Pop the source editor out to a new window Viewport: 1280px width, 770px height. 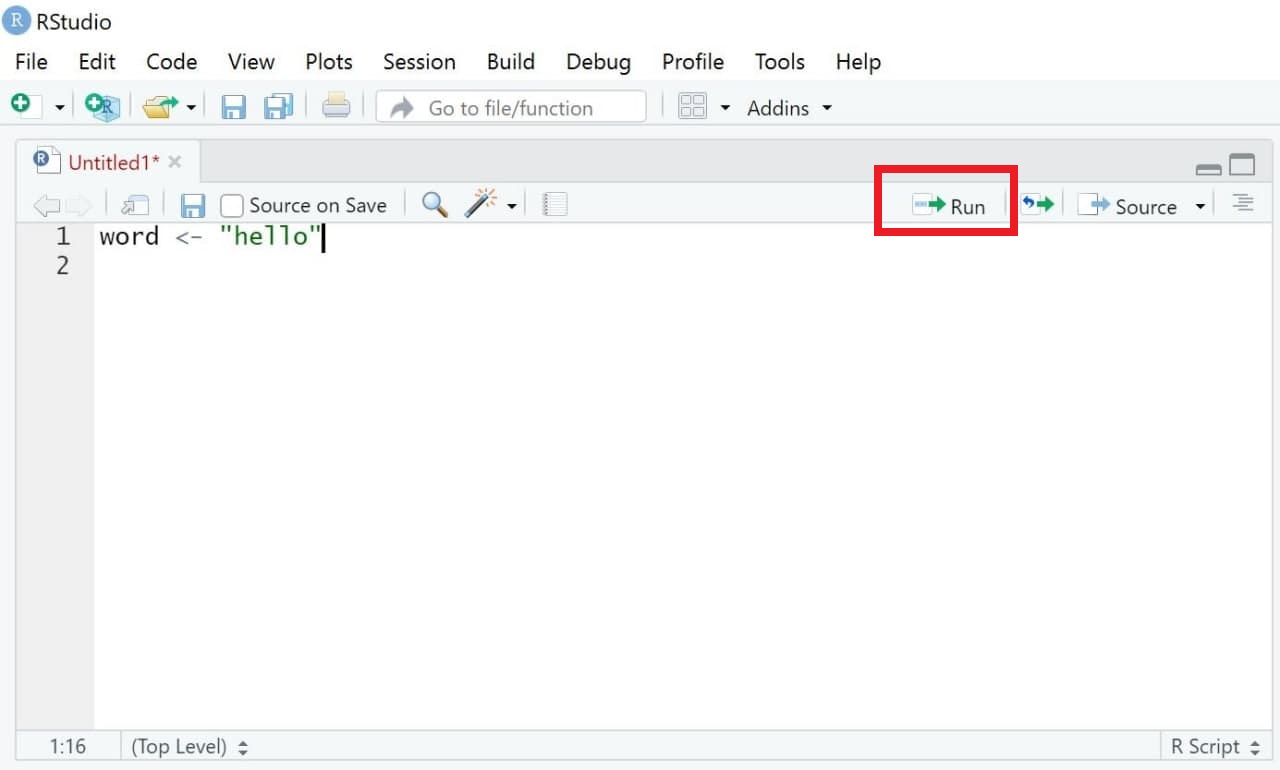[135, 204]
